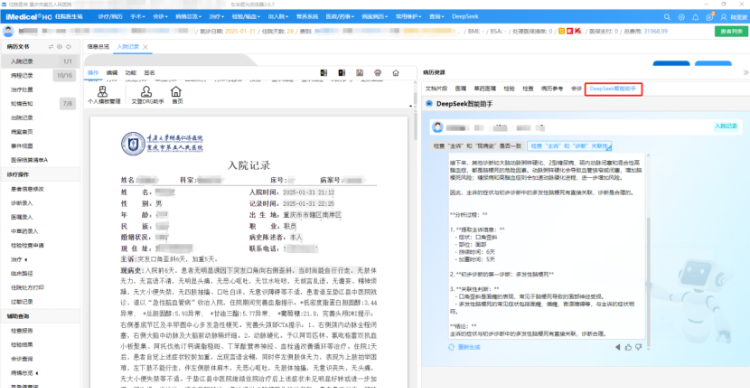This screenshot has height=388, width=750.
Task: Click the search magnifier in top bar
Action: (x=667, y=17)
